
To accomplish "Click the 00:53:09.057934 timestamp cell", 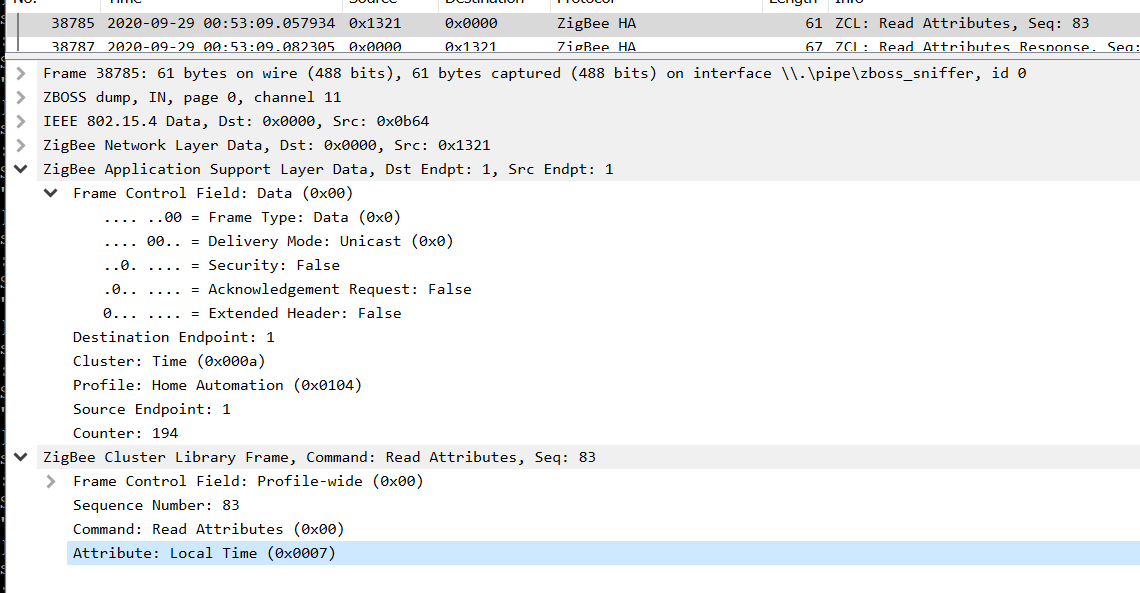I will (x=221, y=23).
